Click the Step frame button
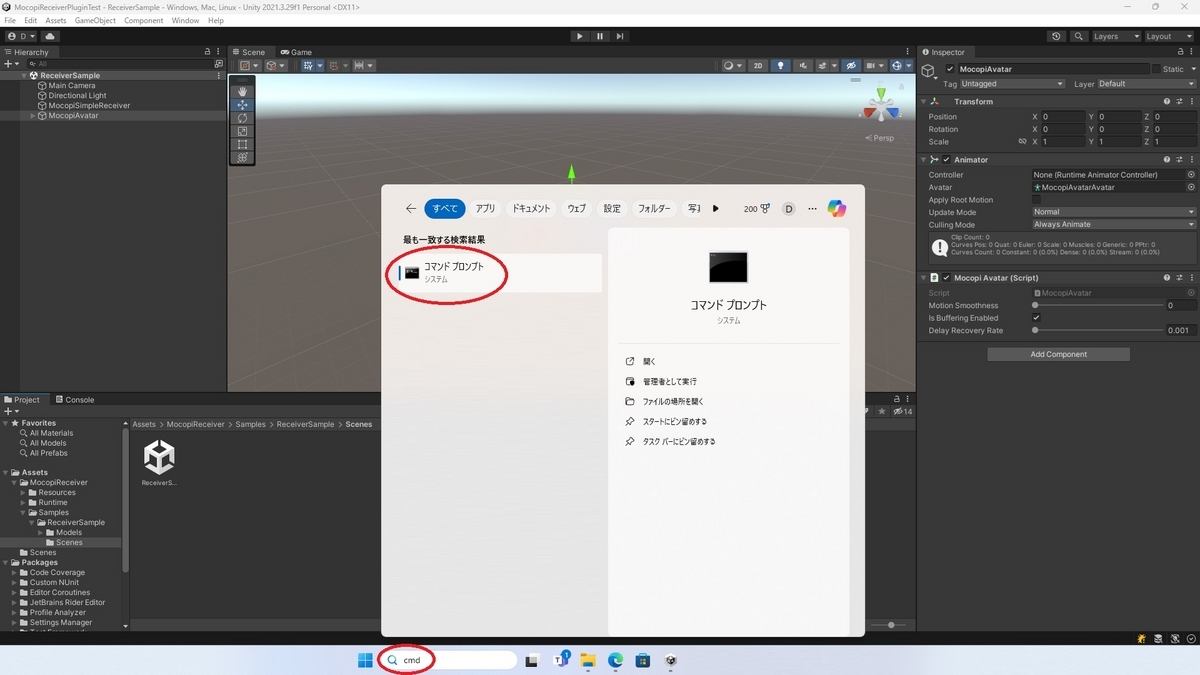Screen dimensions: 1200x675 (620, 36)
